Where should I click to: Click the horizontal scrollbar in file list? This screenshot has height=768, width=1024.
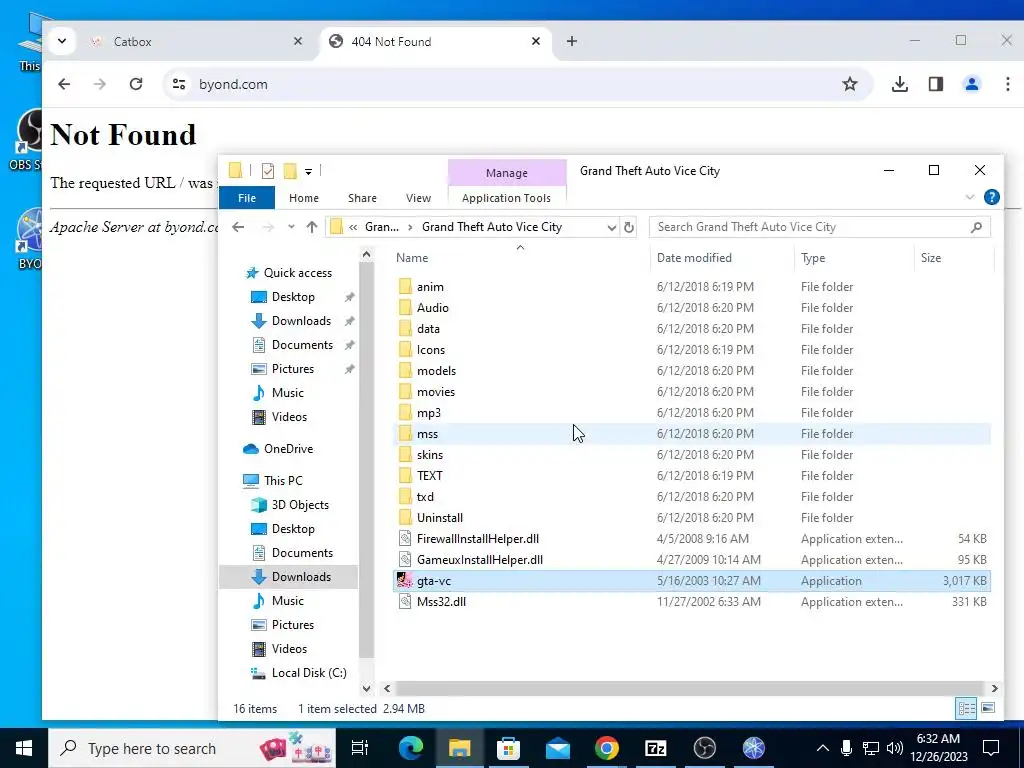pos(689,688)
